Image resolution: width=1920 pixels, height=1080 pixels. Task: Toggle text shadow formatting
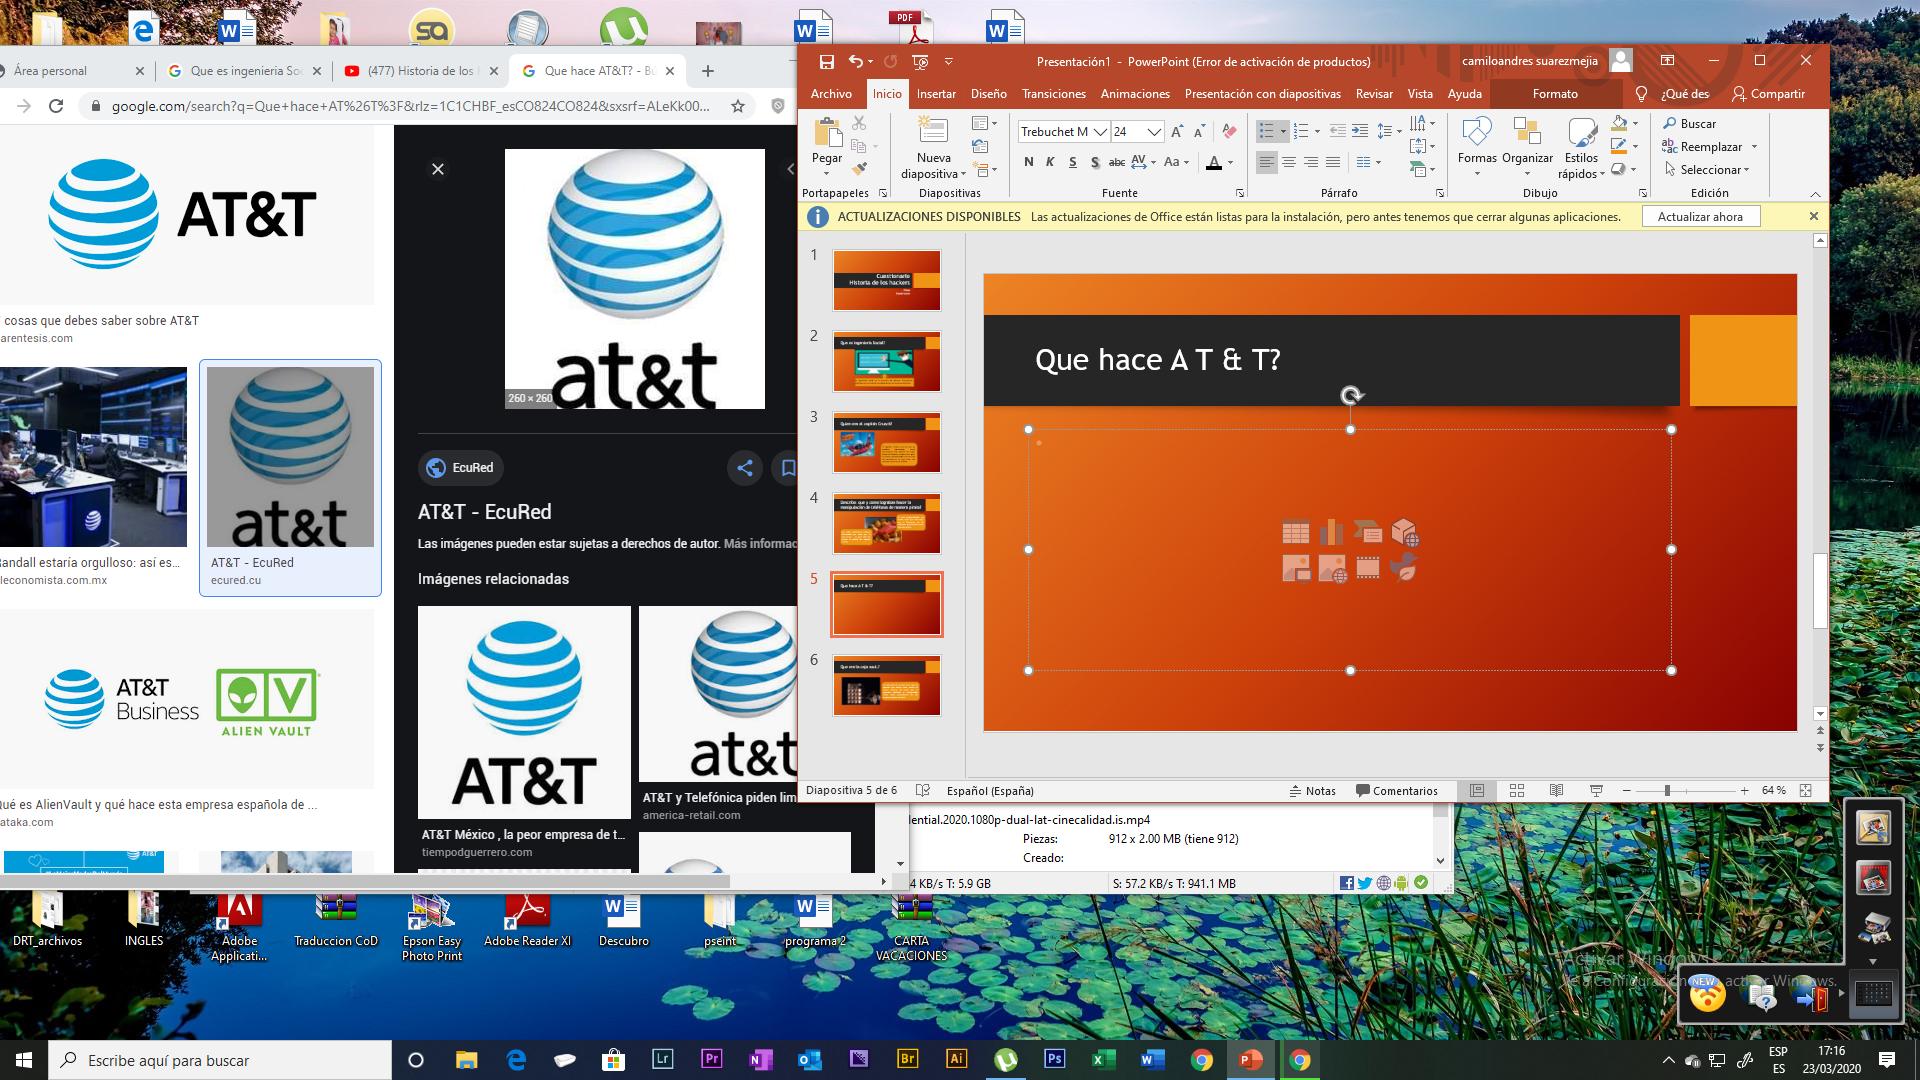pos(1095,162)
